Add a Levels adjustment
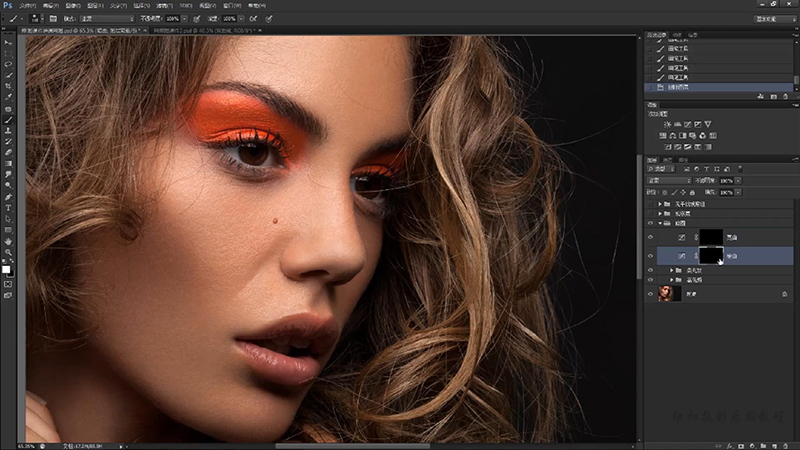This screenshot has height=450, width=800. click(678, 124)
